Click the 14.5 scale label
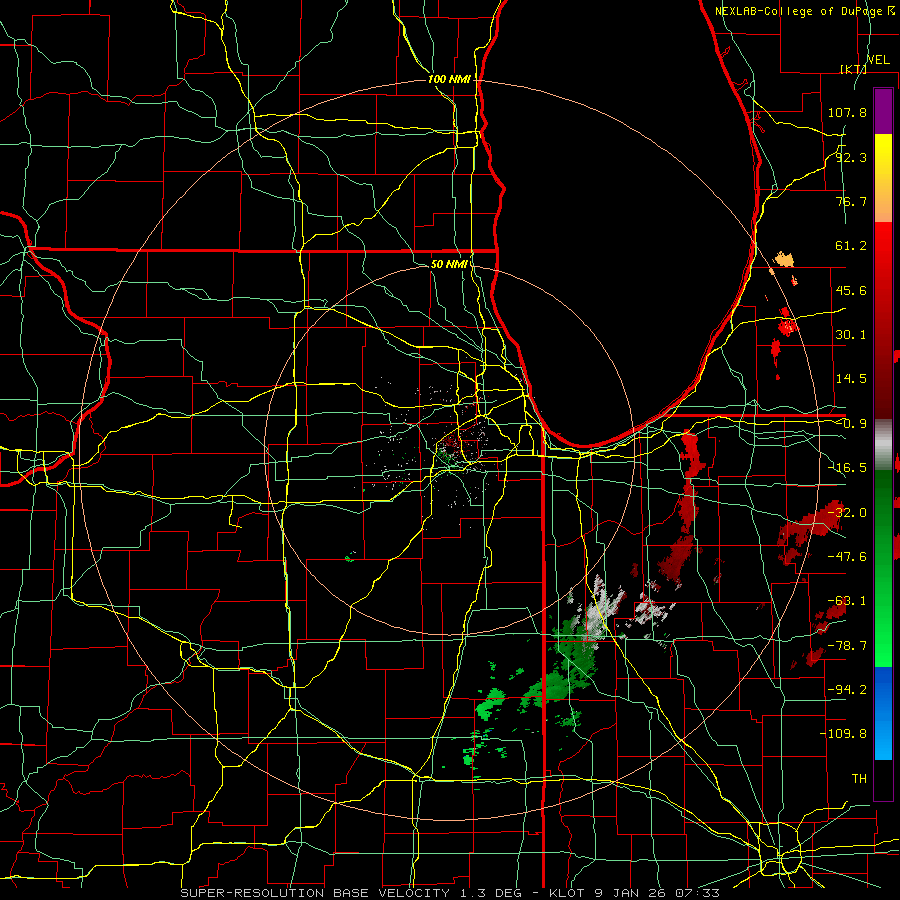Viewport: 900px width, 900px height. tap(851, 379)
